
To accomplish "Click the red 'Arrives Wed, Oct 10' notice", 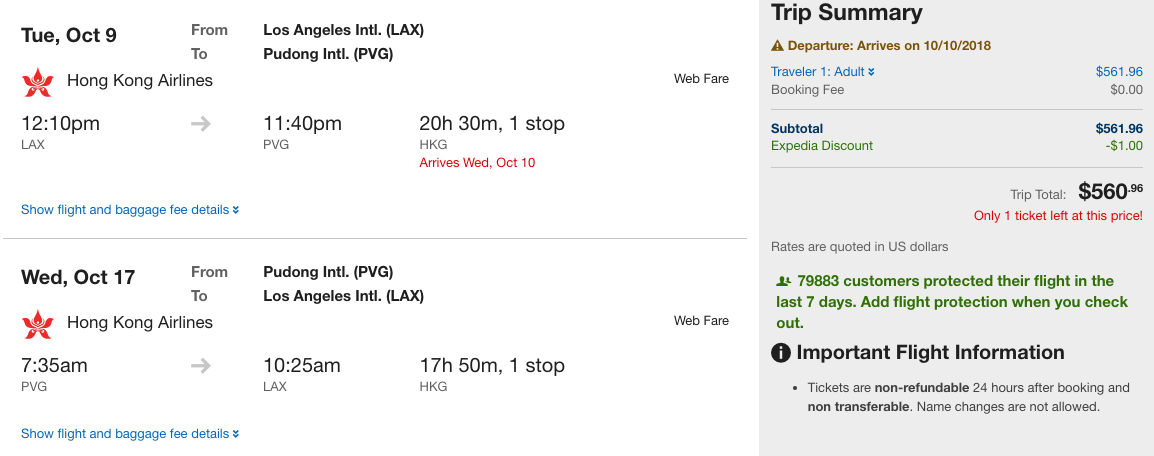I will [477, 163].
